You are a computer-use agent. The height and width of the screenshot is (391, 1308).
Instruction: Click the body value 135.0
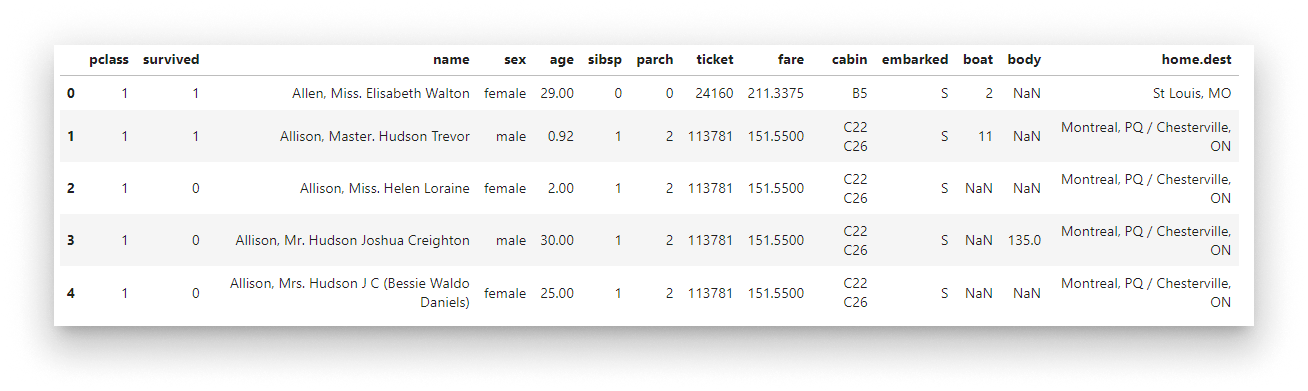point(1024,240)
